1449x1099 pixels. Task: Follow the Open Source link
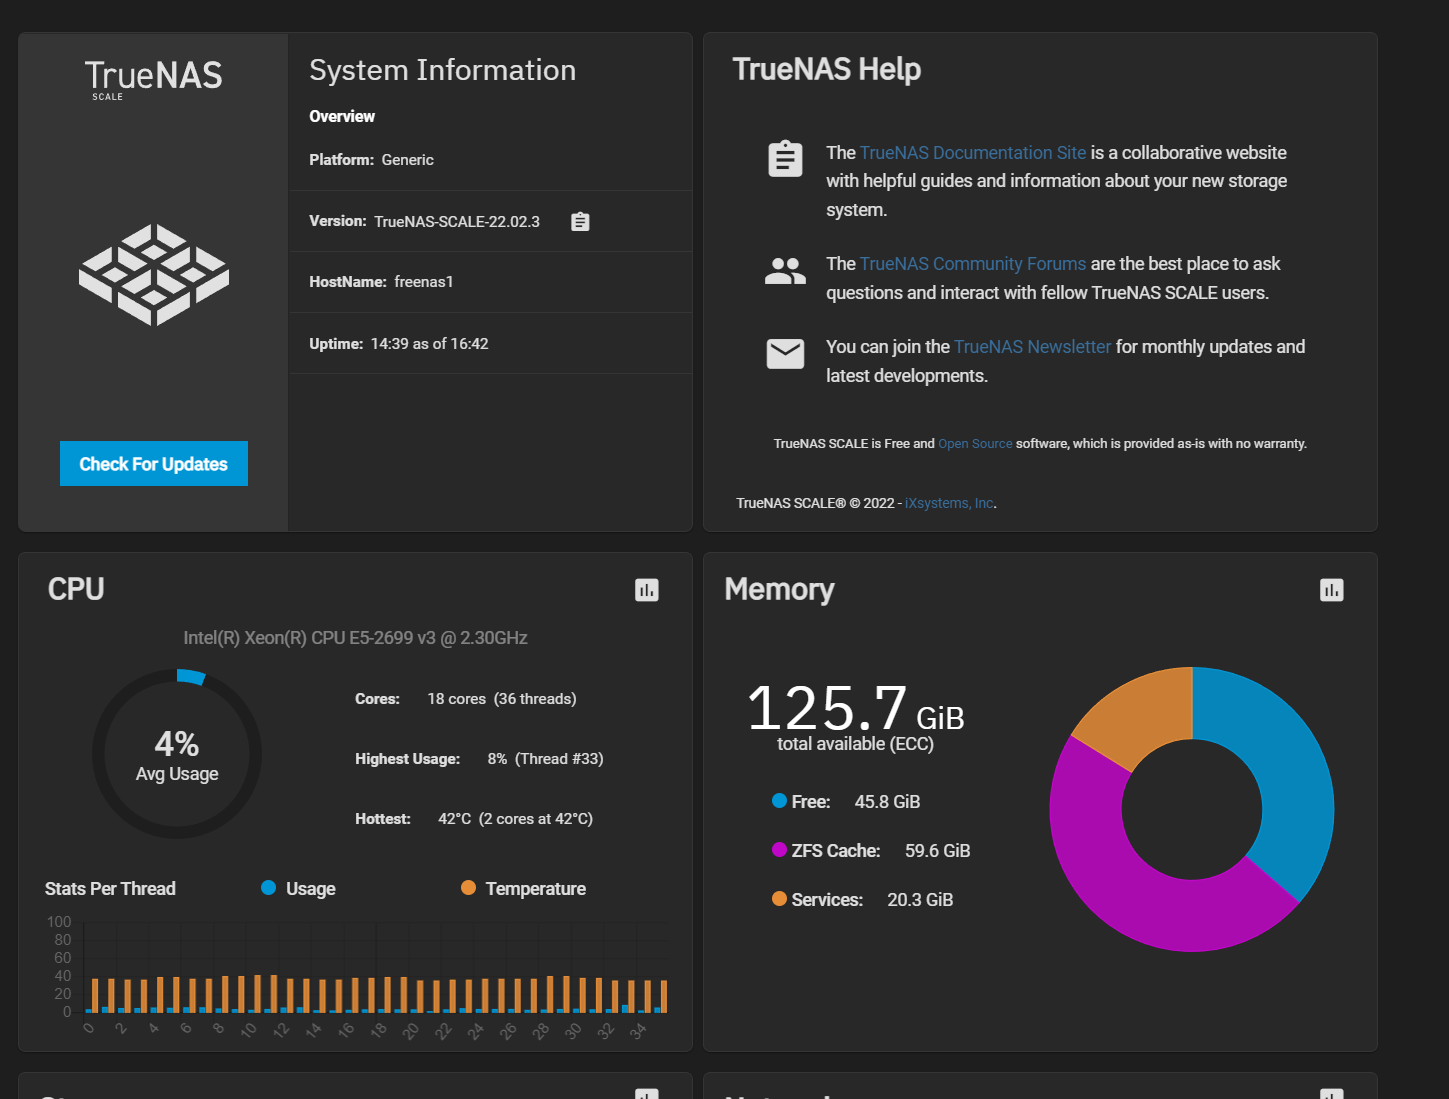(x=975, y=444)
